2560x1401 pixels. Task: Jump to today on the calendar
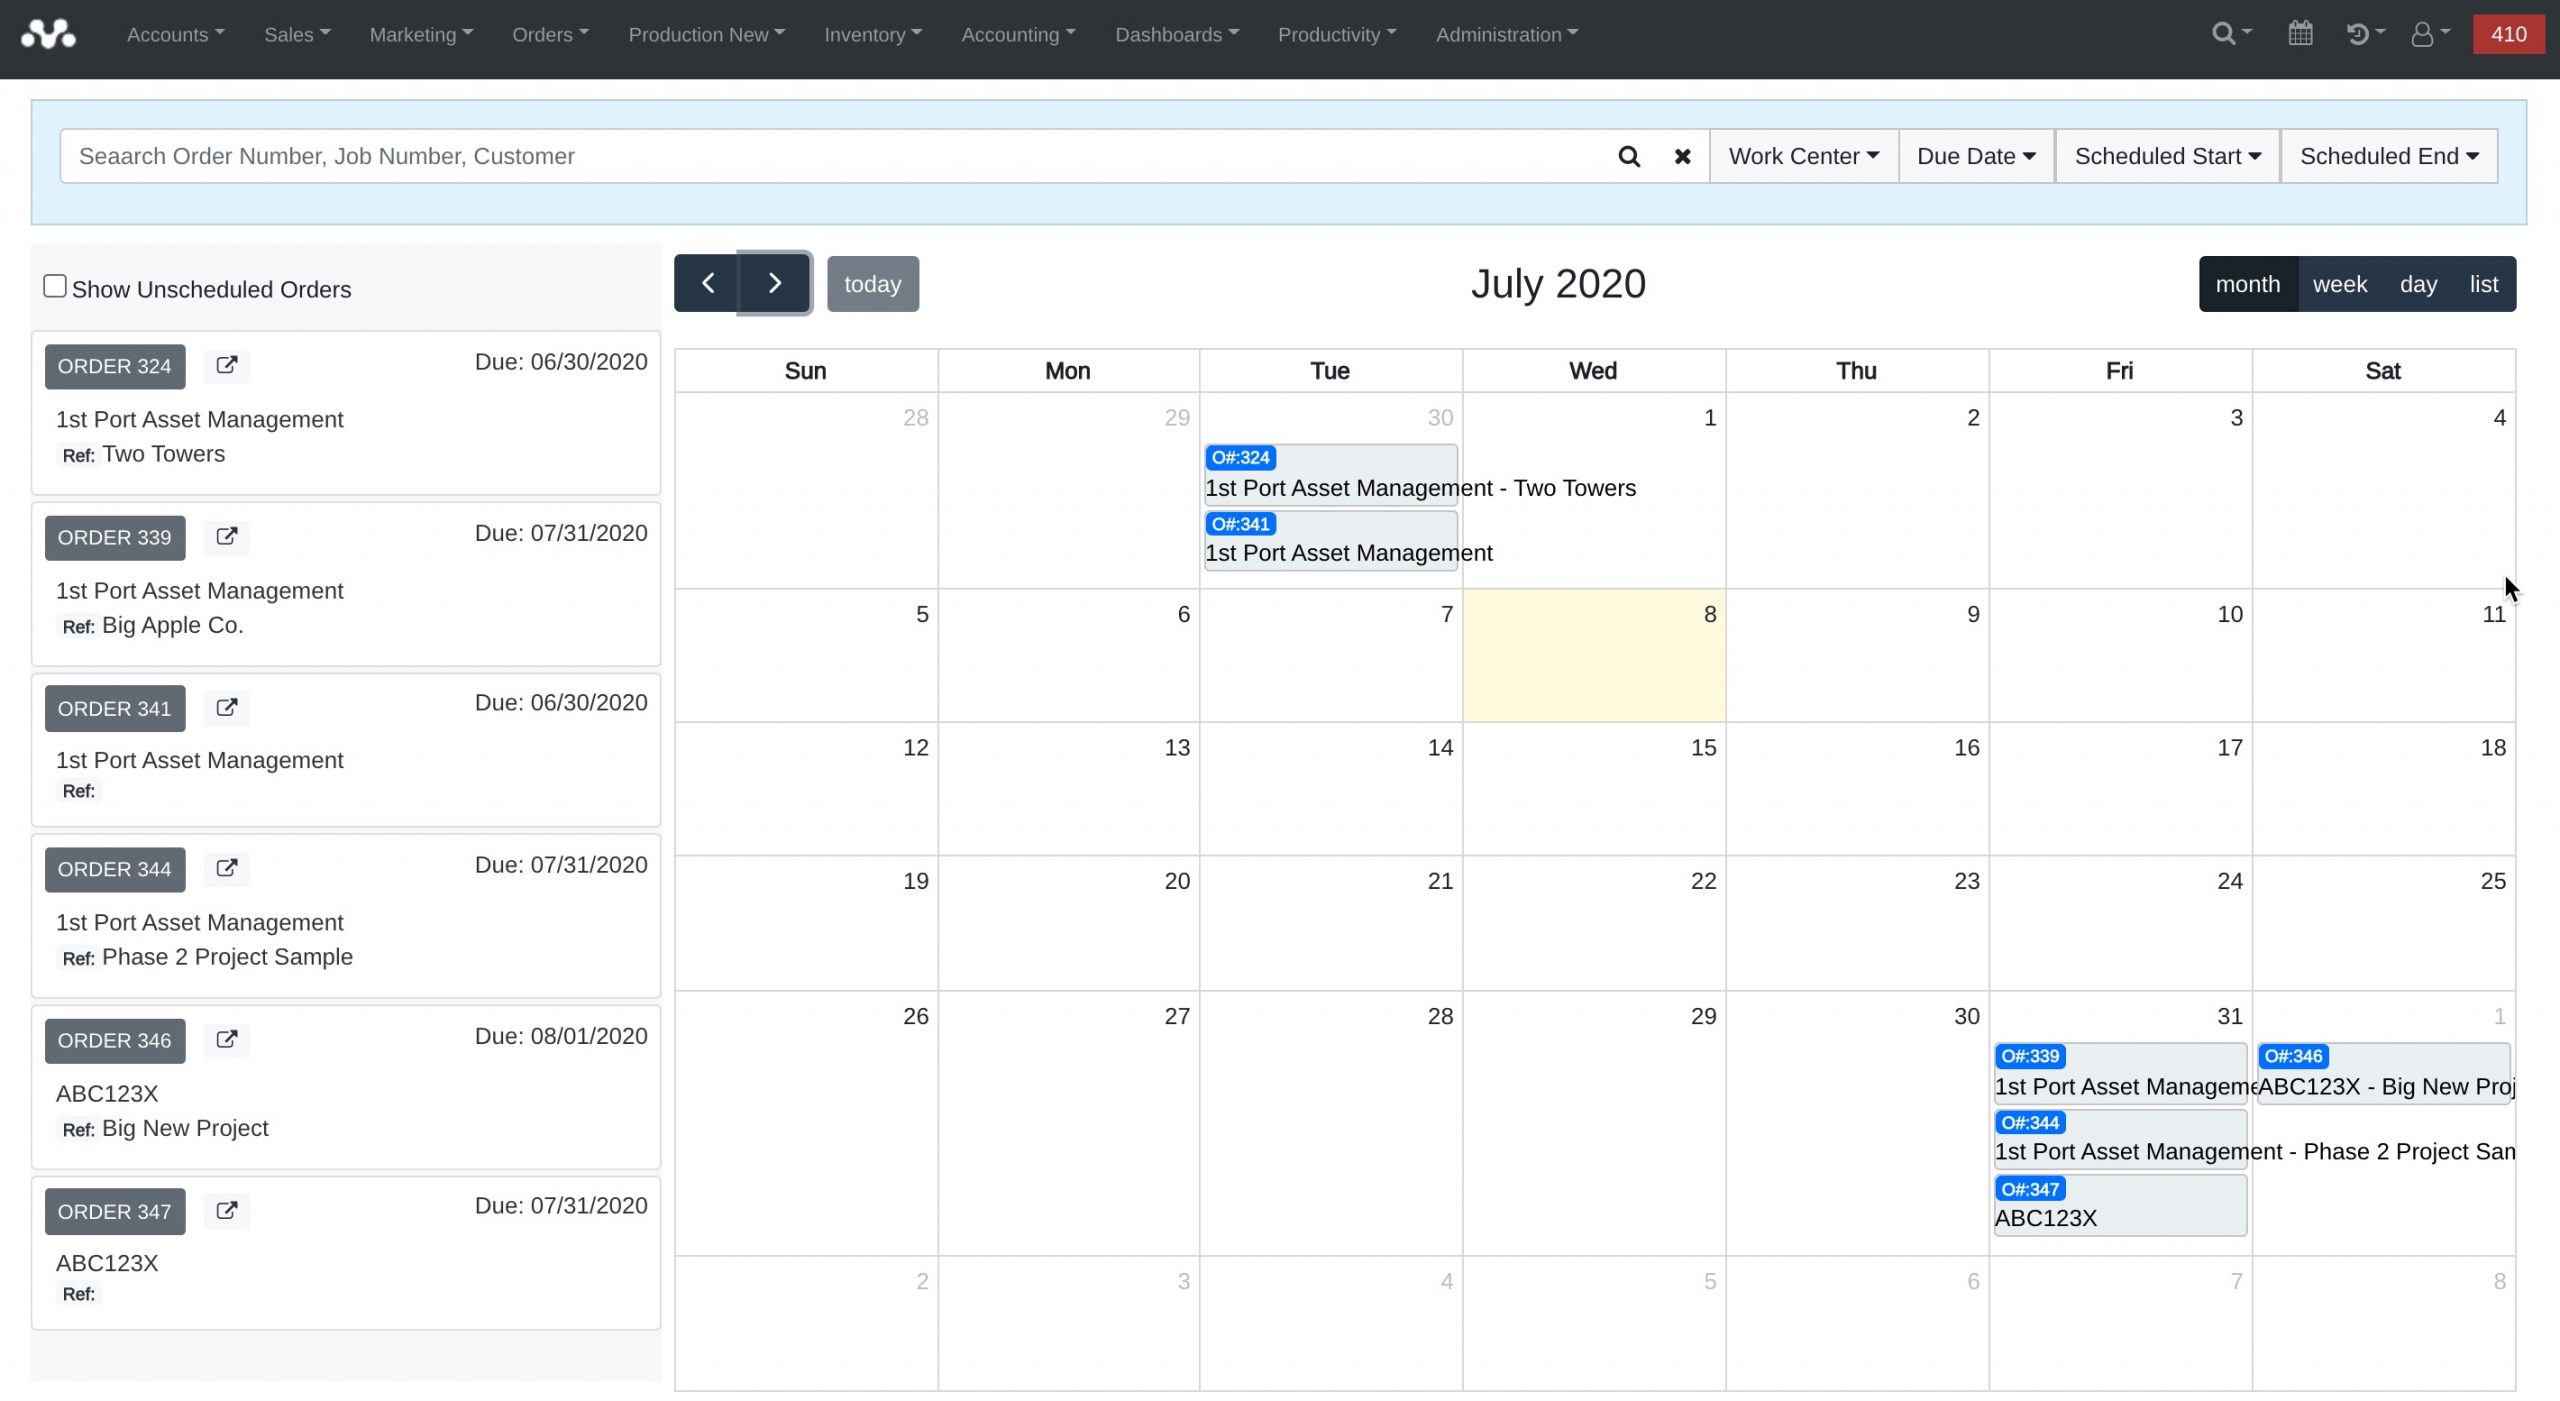(872, 284)
